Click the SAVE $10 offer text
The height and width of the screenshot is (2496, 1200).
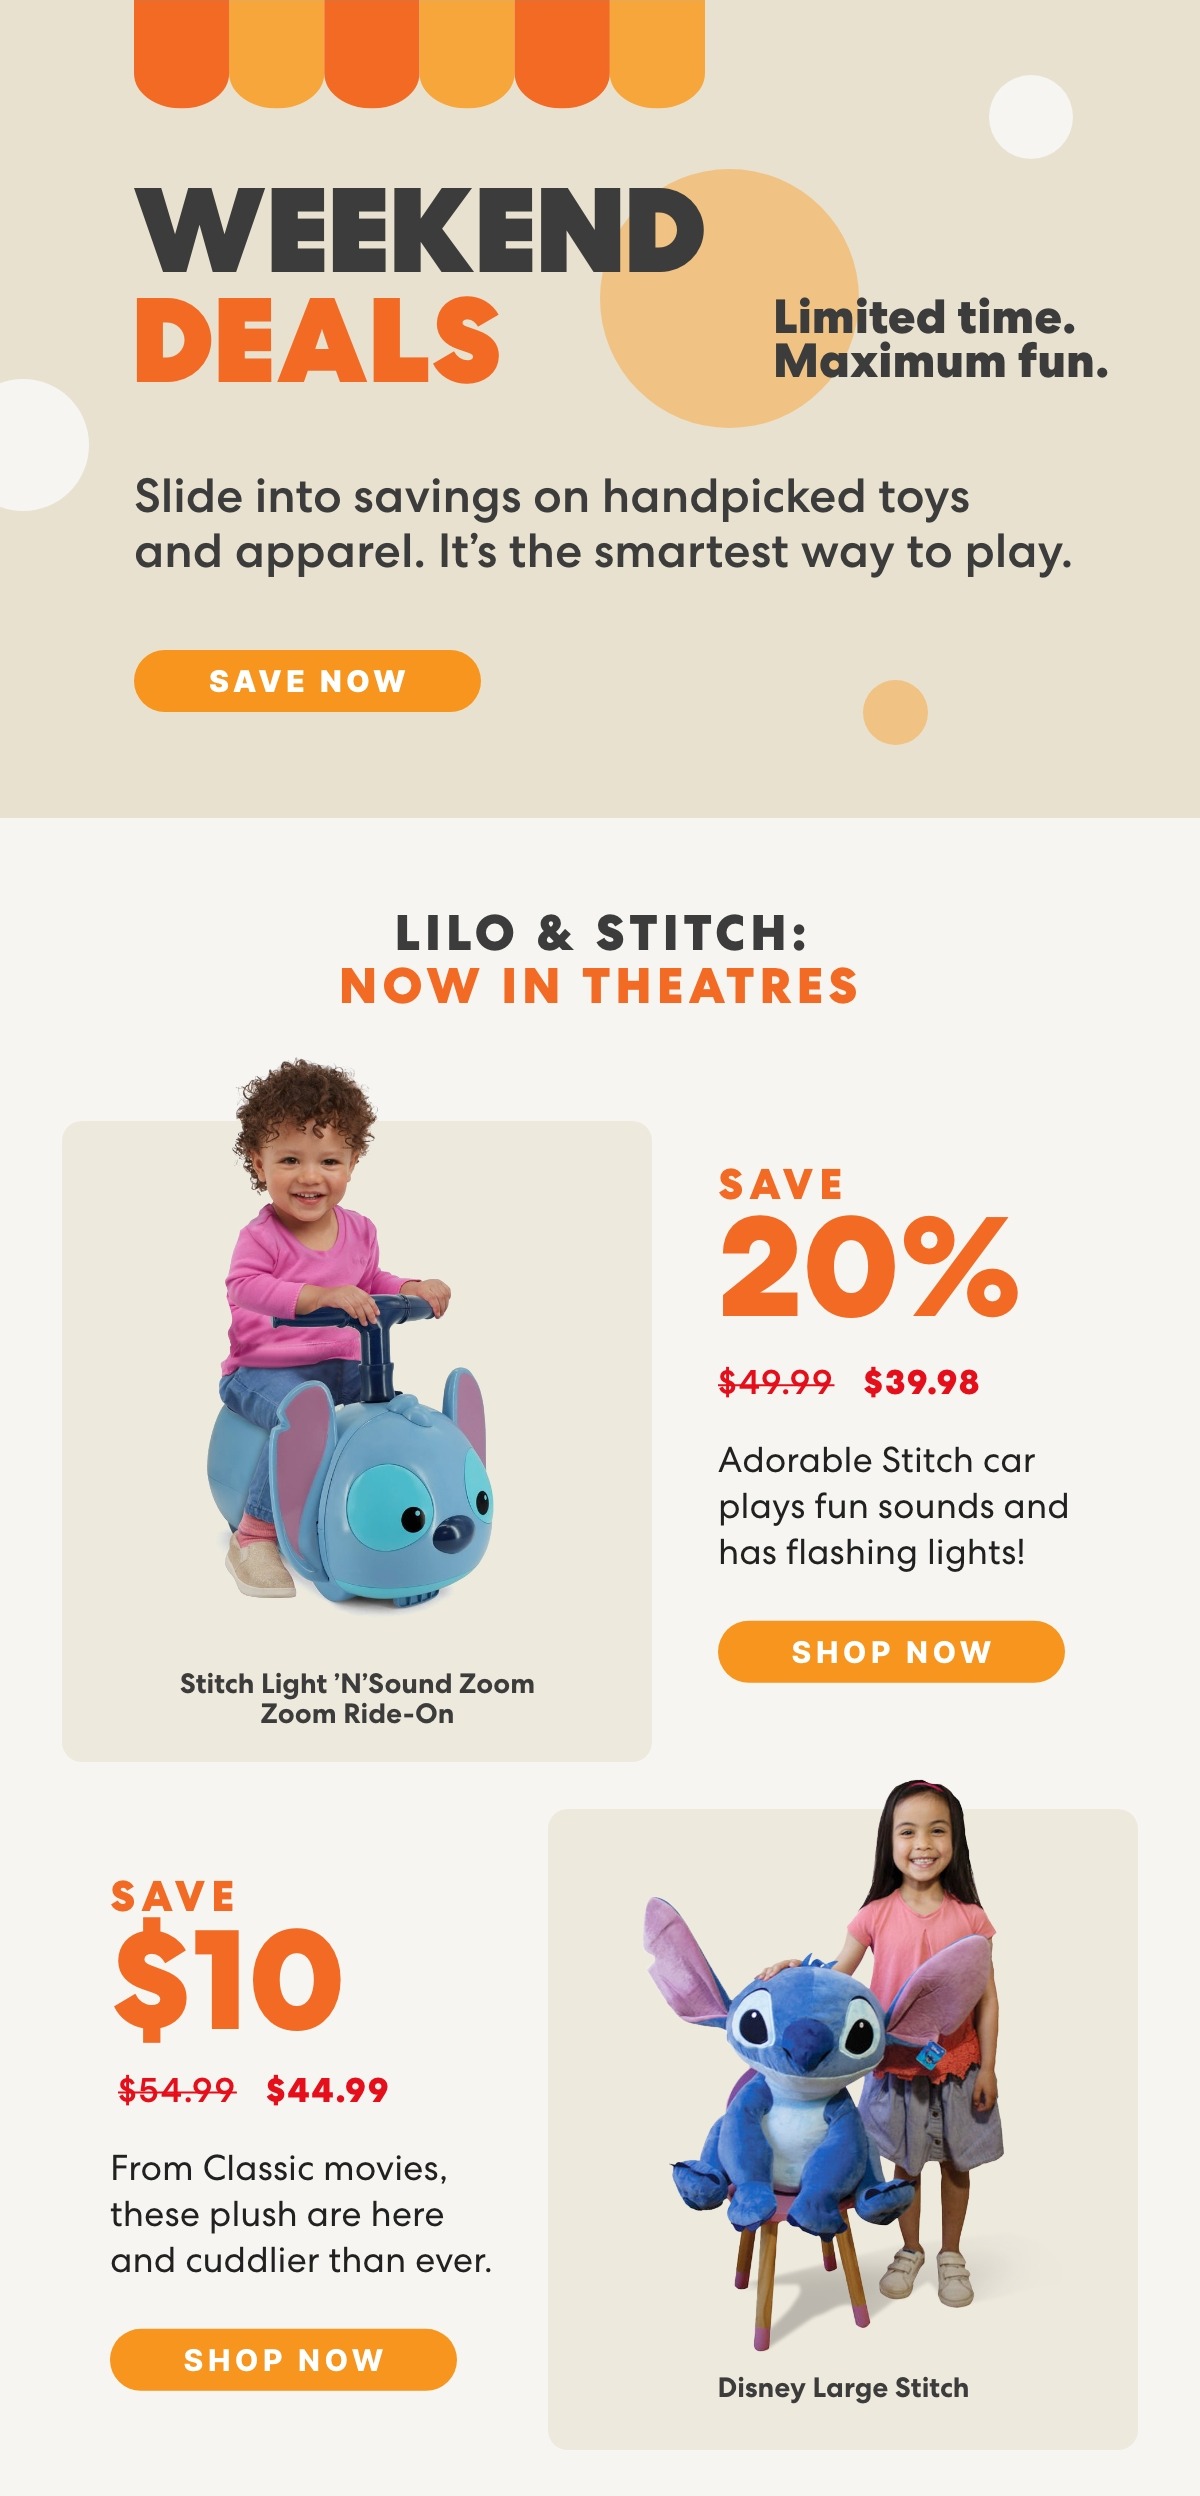click(x=227, y=1958)
